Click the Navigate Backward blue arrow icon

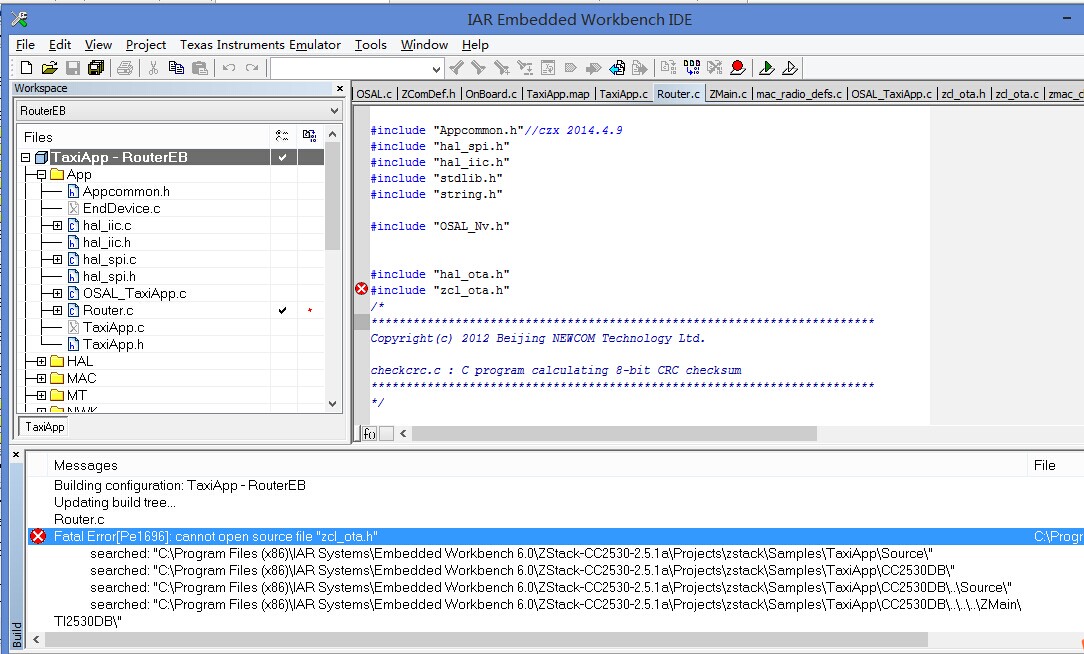(617, 68)
